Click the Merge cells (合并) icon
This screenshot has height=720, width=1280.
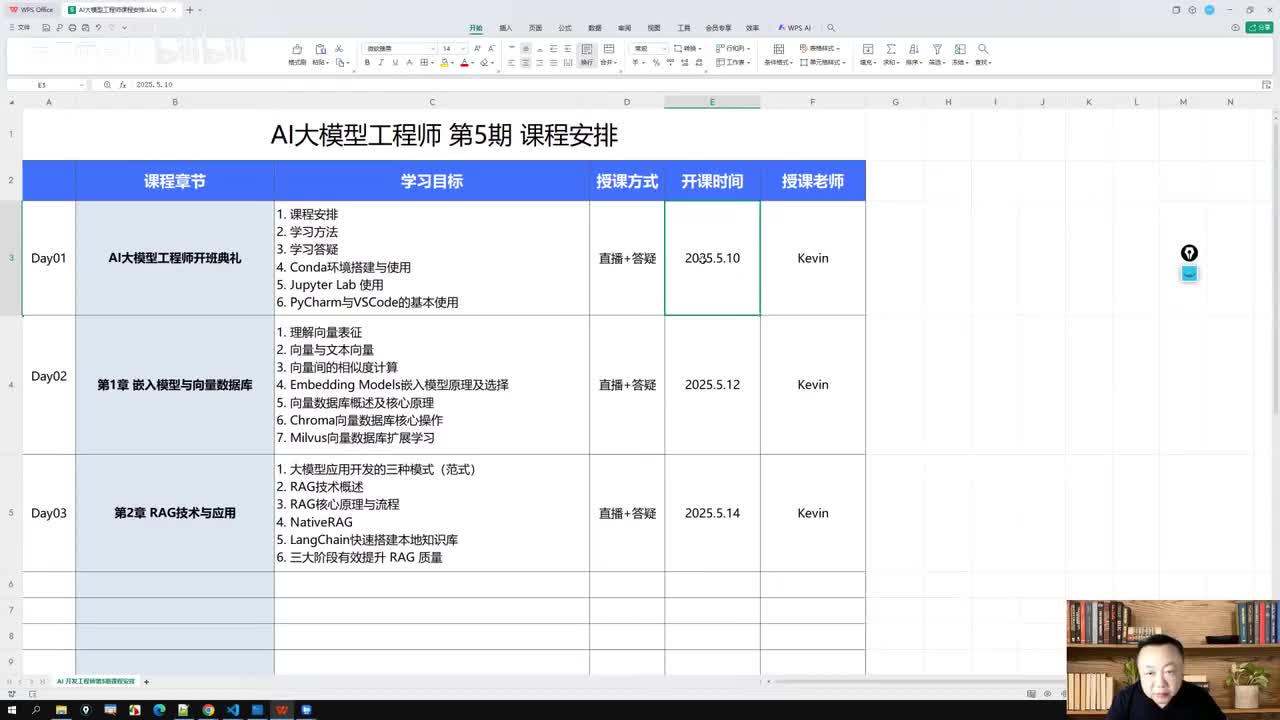(x=608, y=49)
